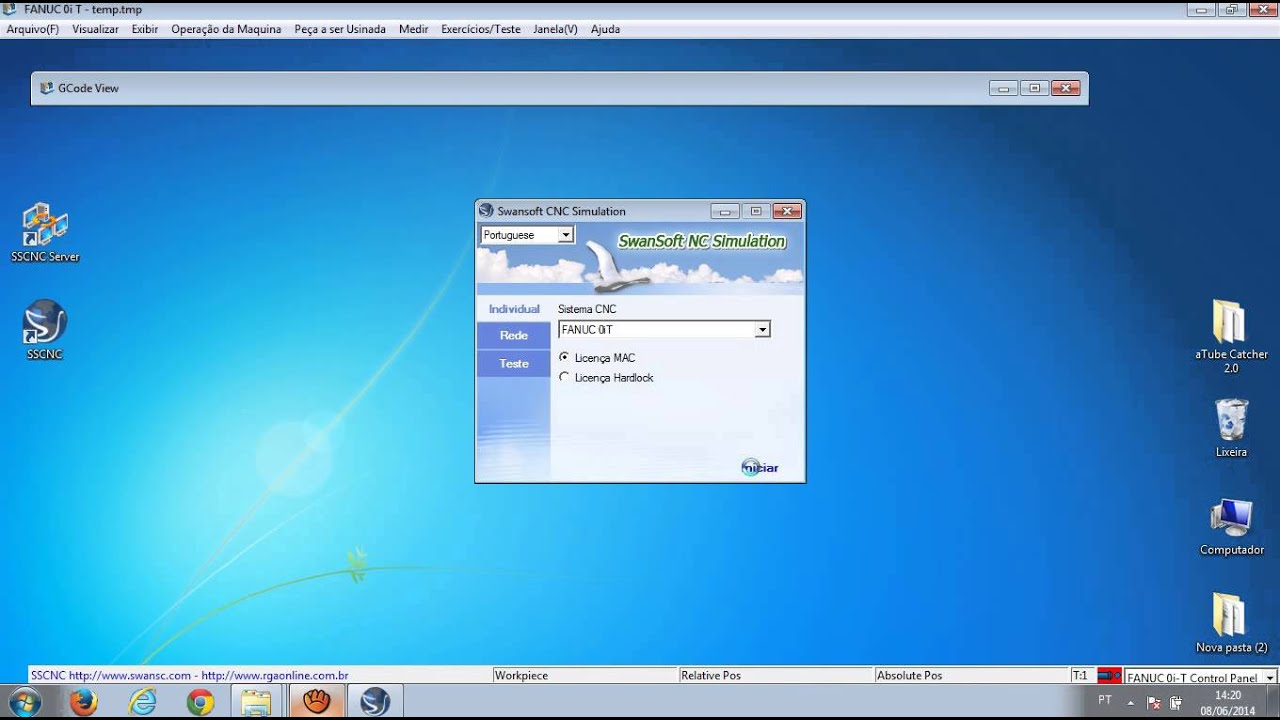Maximize the GCode View window

point(1034,88)
